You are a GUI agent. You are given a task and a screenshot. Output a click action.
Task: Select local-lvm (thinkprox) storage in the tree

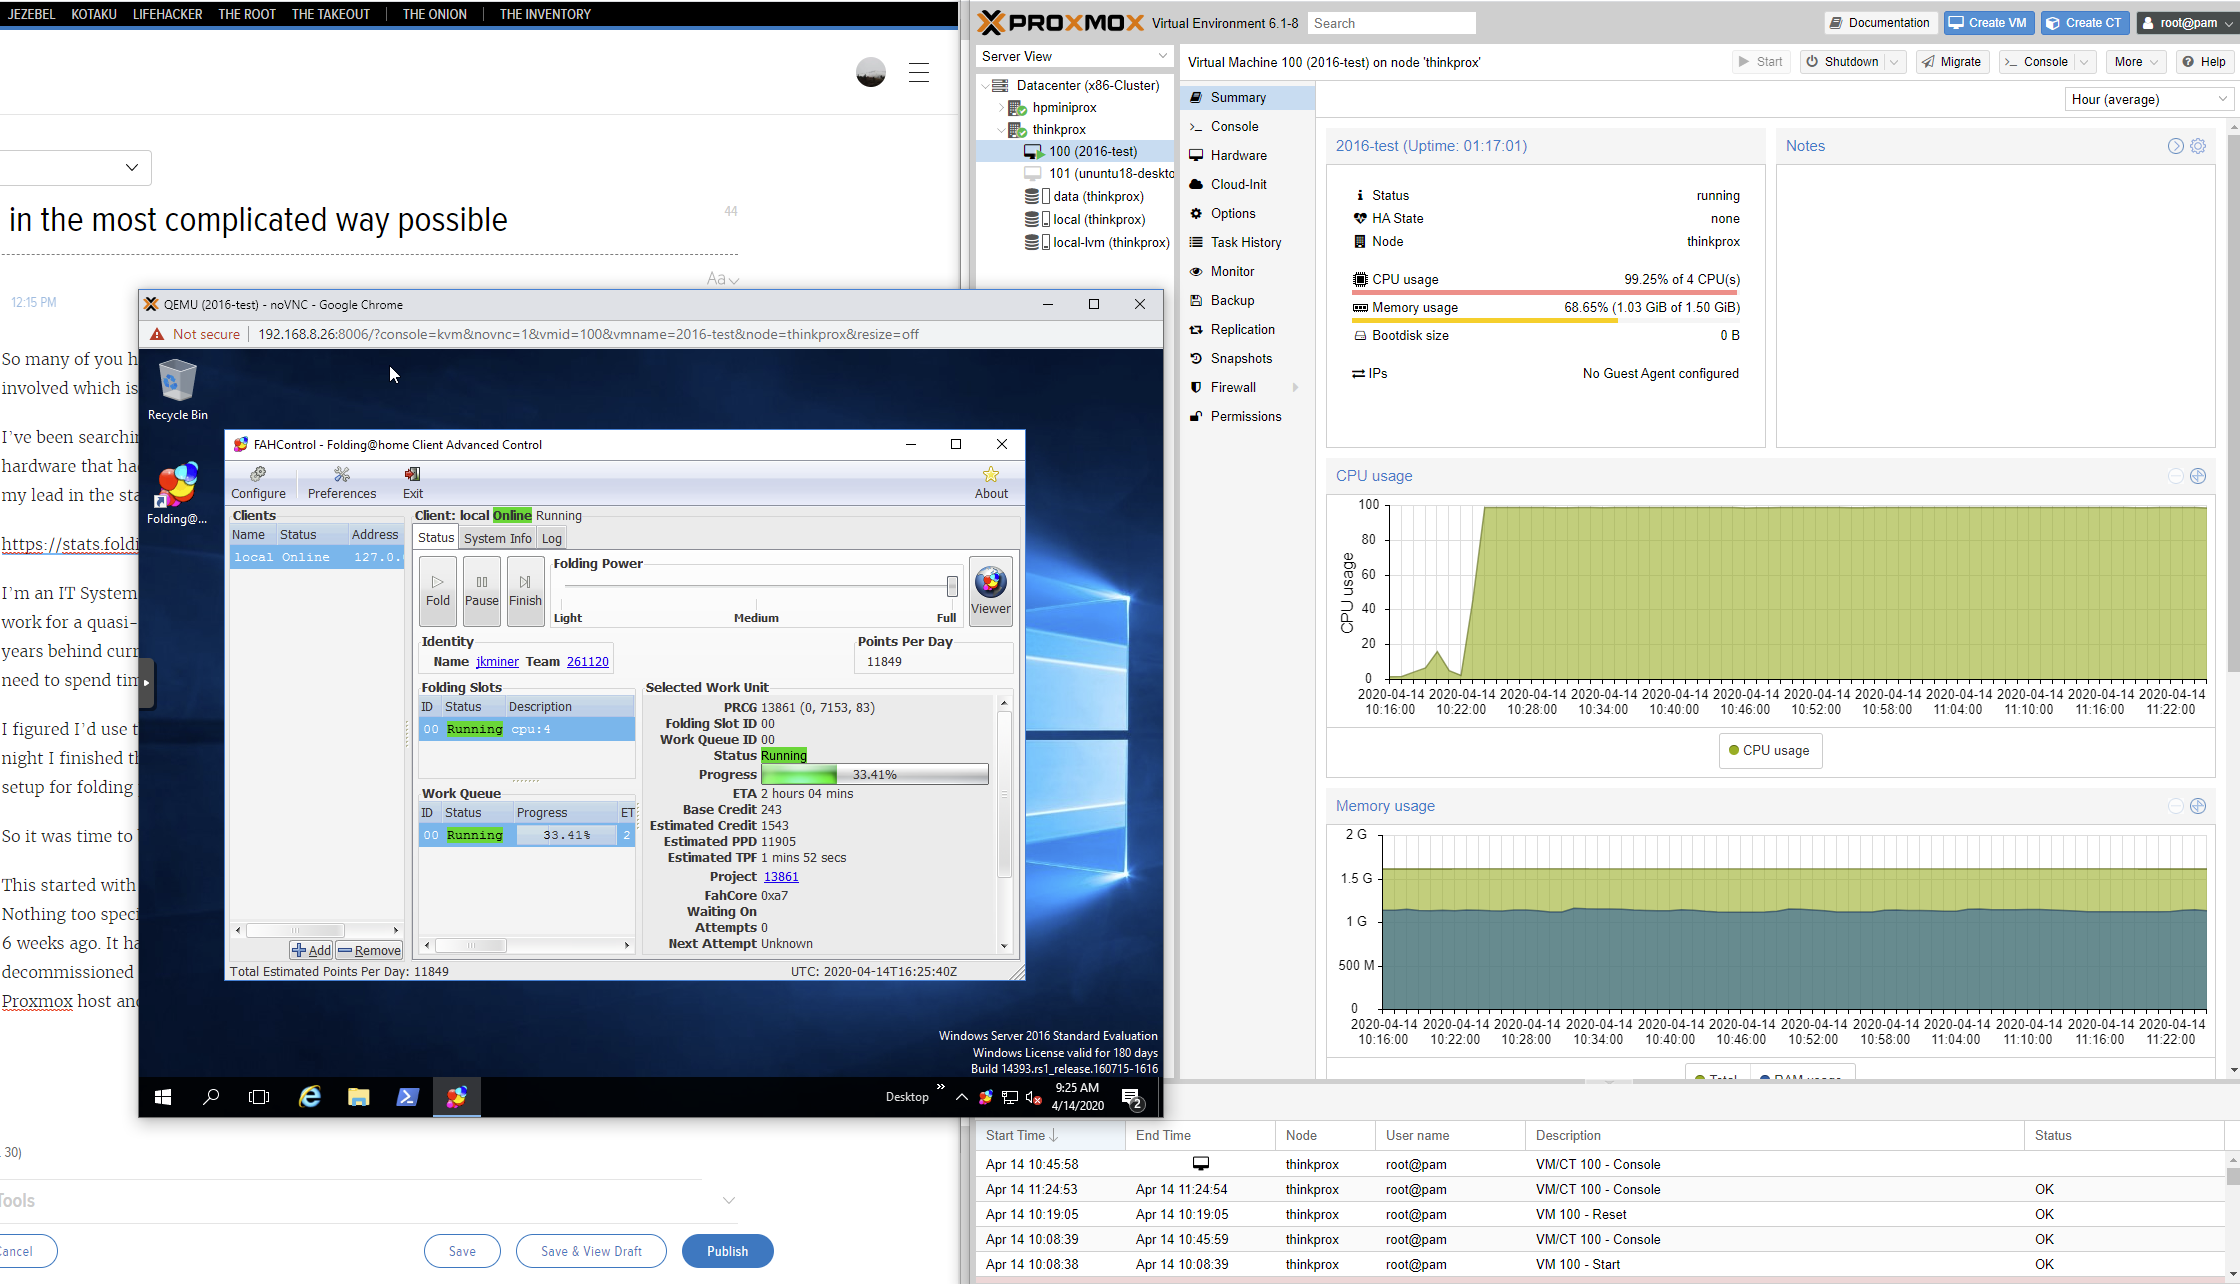coord(1098,242)
